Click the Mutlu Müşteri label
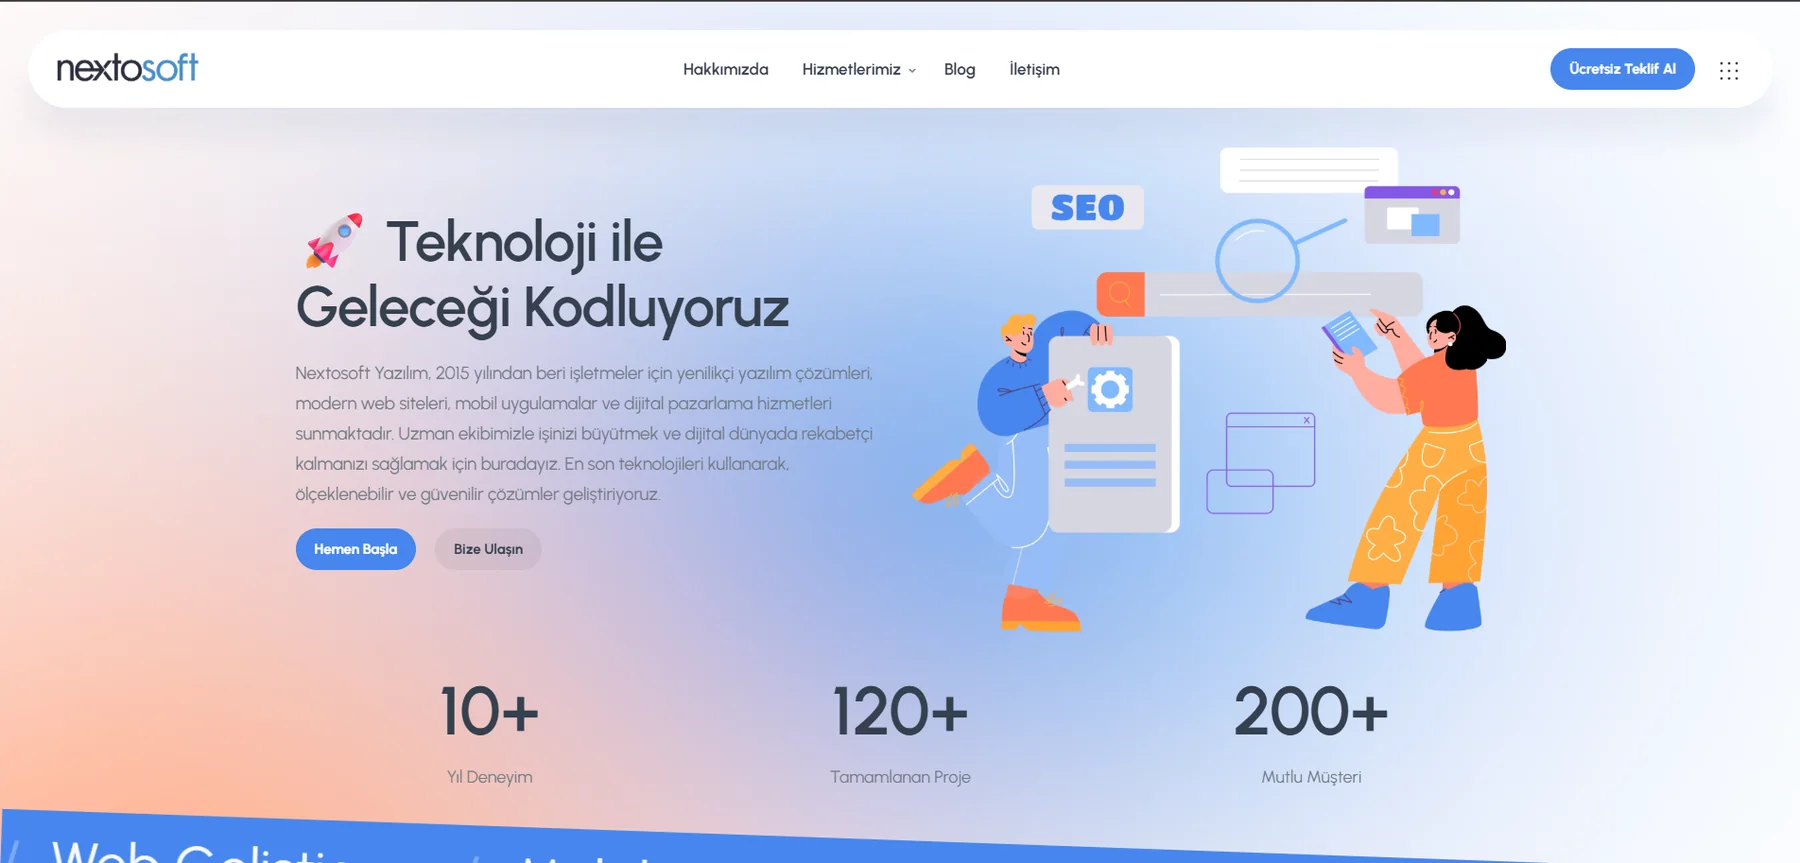This screenshot has width=1800, height=863. click(1311, 777)
